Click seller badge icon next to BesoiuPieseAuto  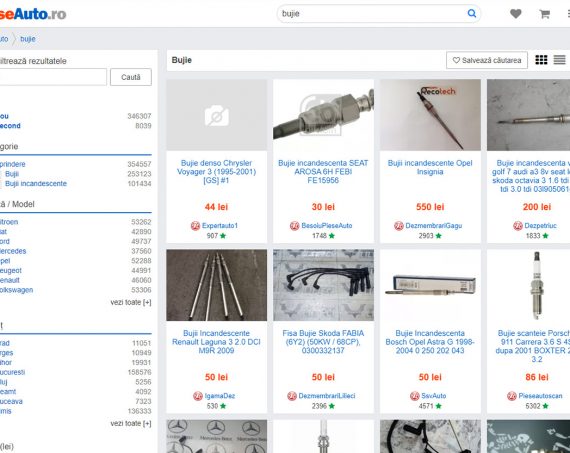coord(294,226)
